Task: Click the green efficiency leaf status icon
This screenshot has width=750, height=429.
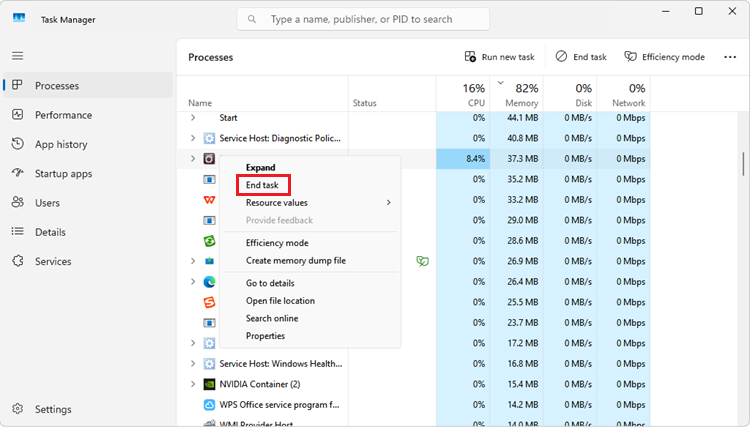Action: click(422, 261)
